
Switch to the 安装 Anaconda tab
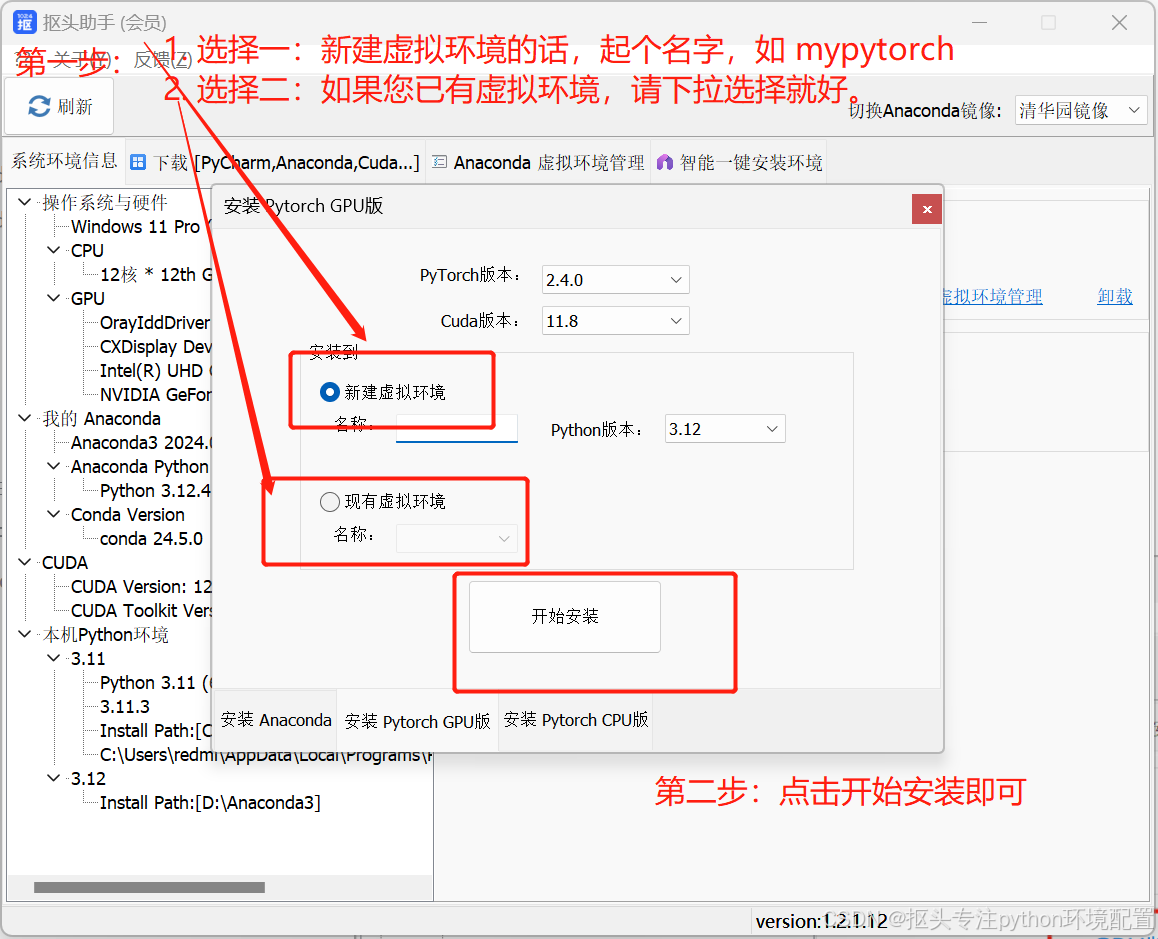275,720
